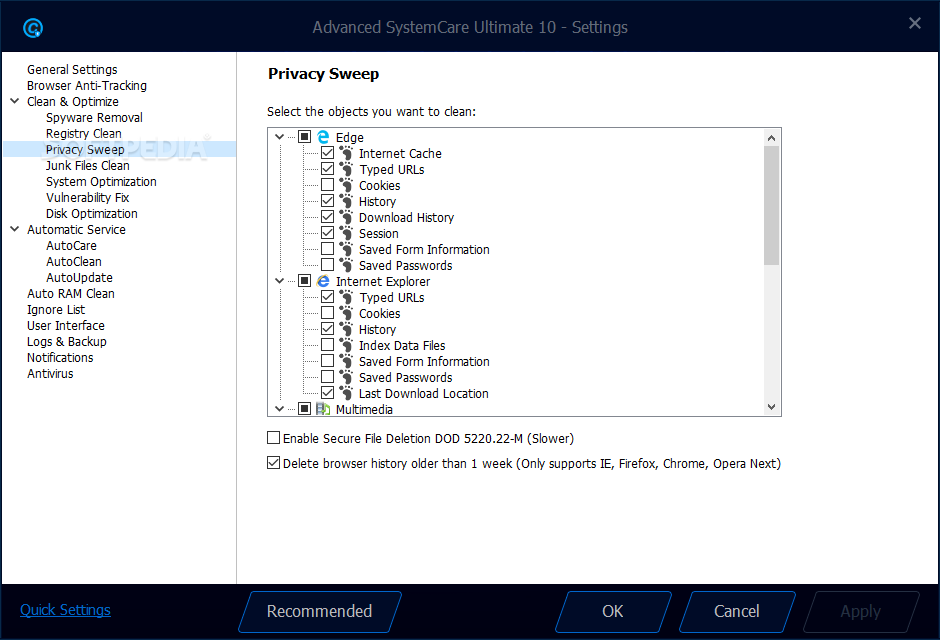Click the object list scrollbar thumb
940x640 pixels.
point(772,205)
